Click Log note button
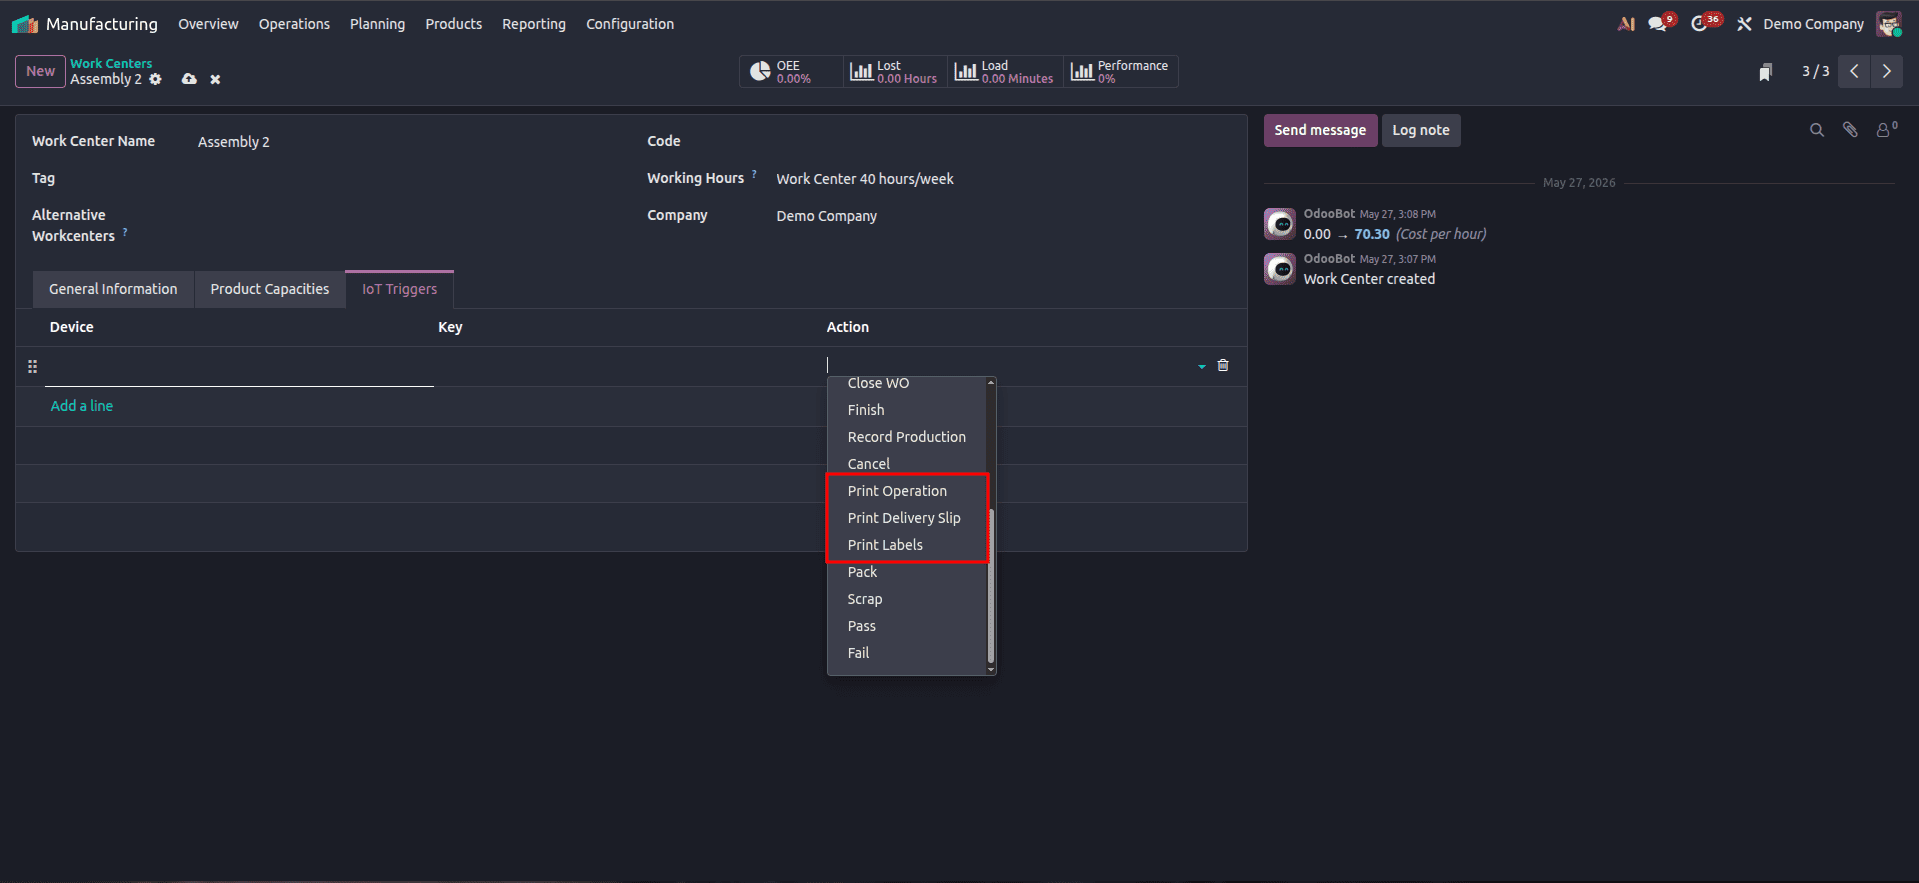 pyautogui.click(x=1421, y=131)
